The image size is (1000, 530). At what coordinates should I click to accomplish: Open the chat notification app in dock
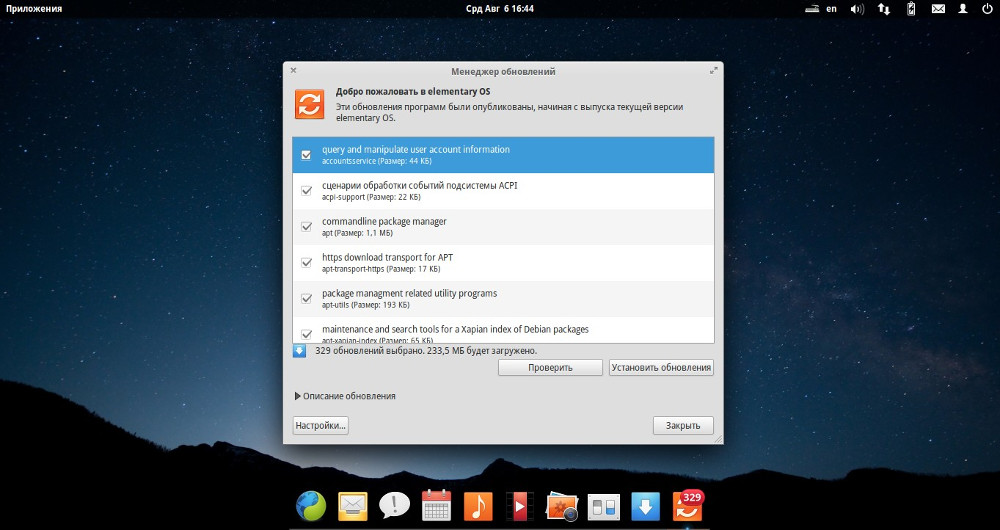coord(394,506)
